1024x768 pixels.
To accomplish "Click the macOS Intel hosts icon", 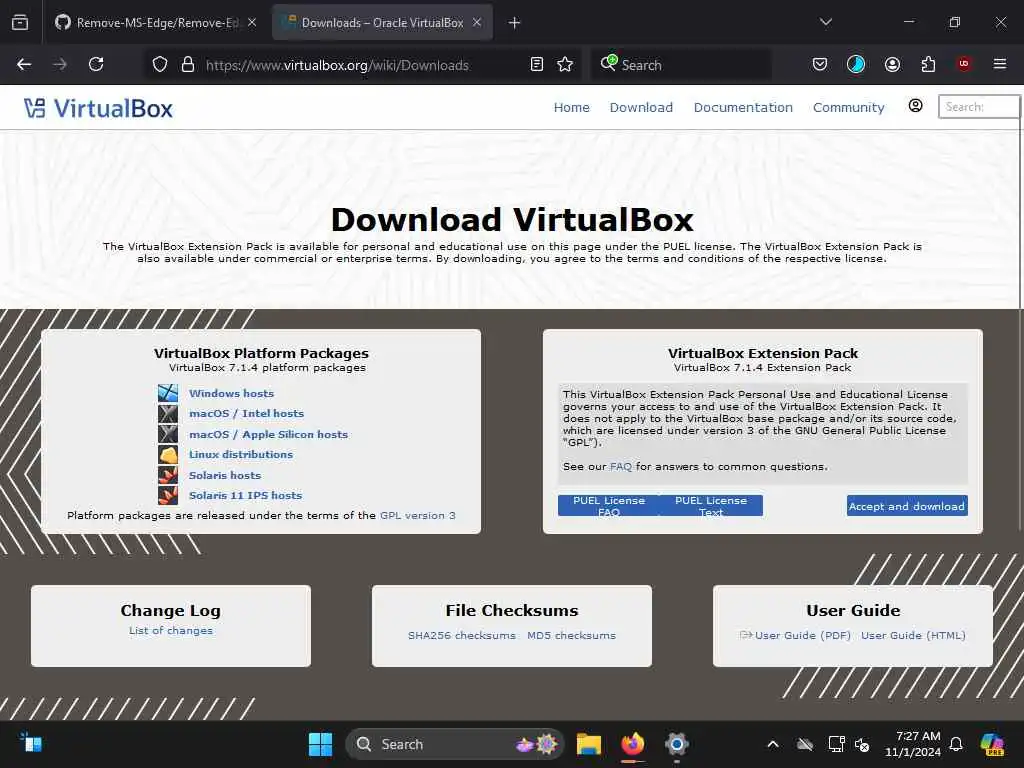I will [168, 413].
